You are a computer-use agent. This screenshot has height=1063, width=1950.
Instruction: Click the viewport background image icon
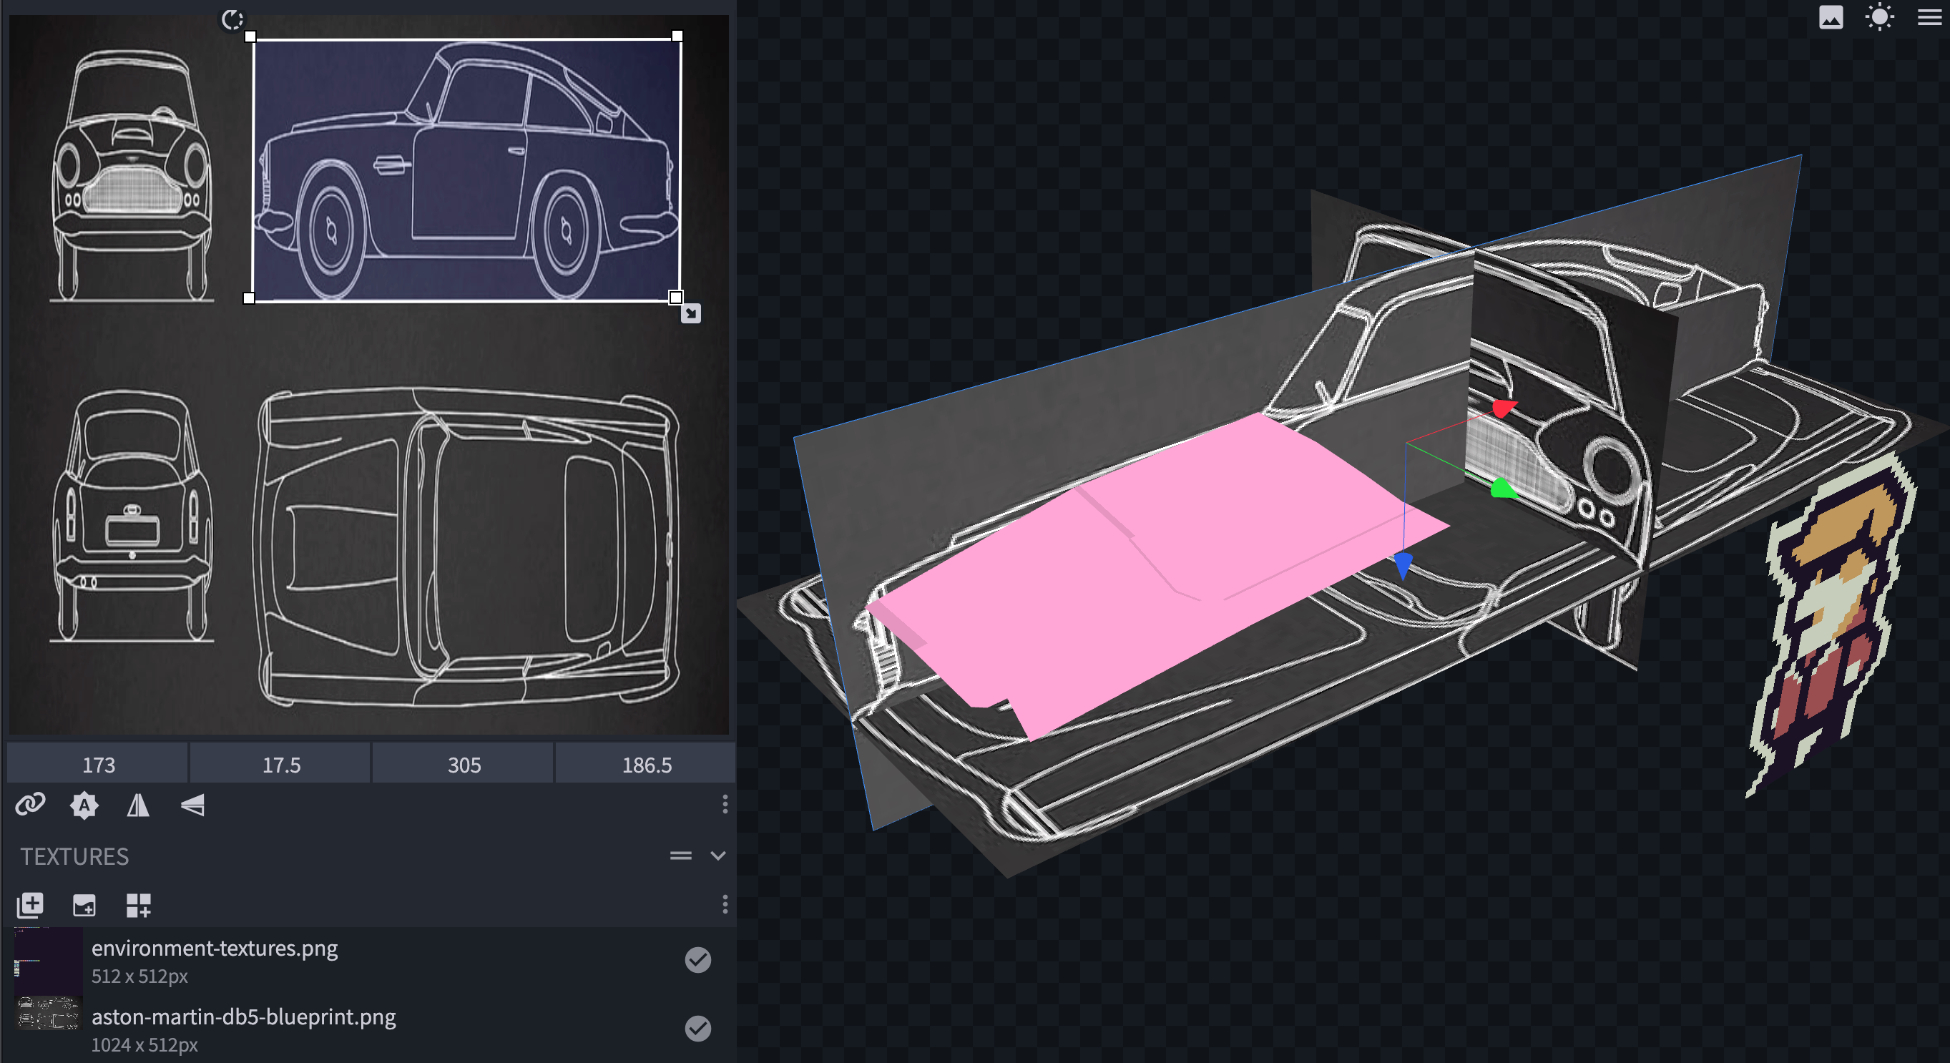1830,17
